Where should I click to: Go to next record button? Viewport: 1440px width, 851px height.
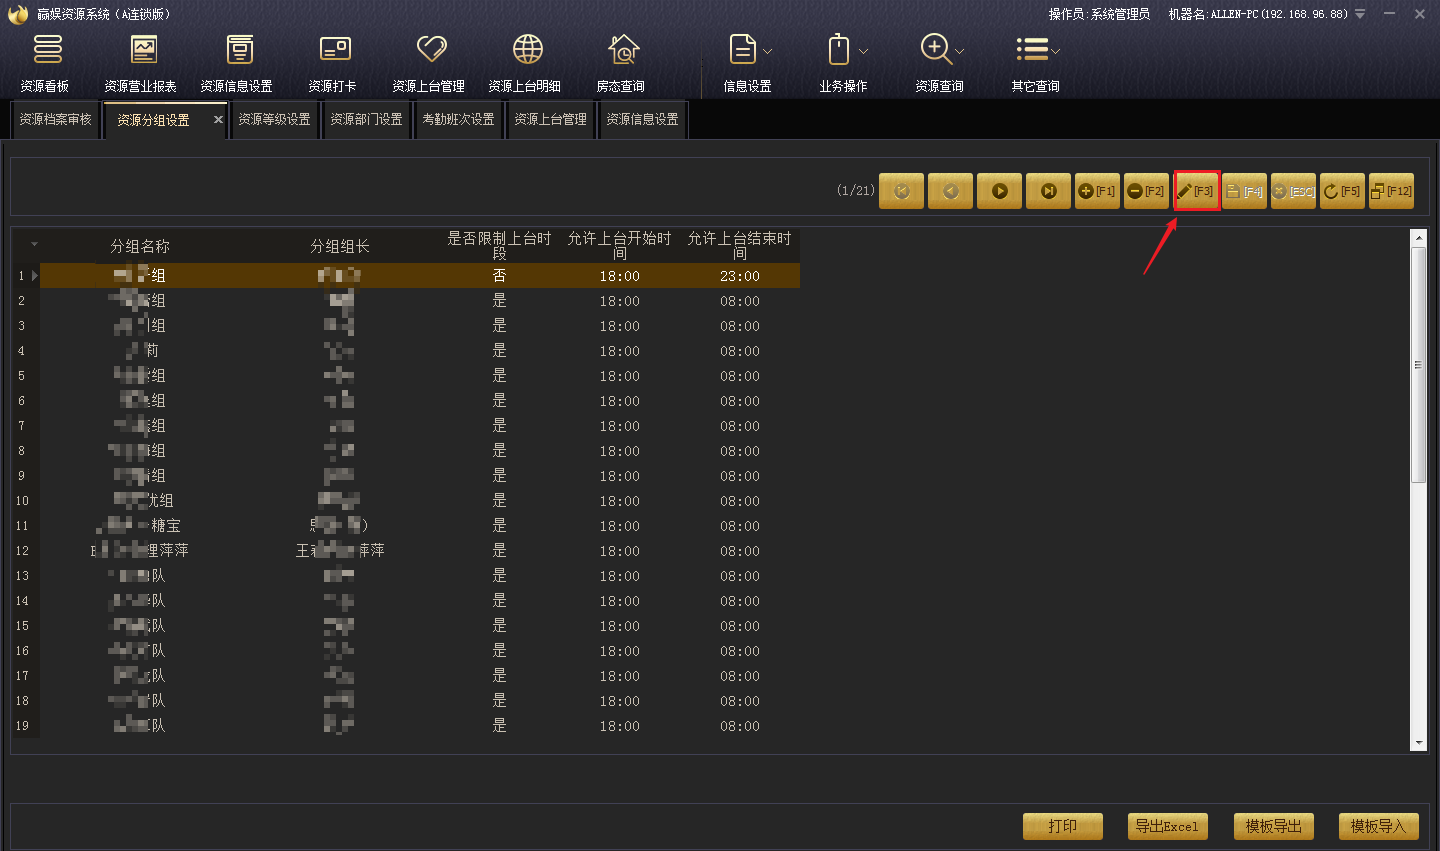point(1000,191)
